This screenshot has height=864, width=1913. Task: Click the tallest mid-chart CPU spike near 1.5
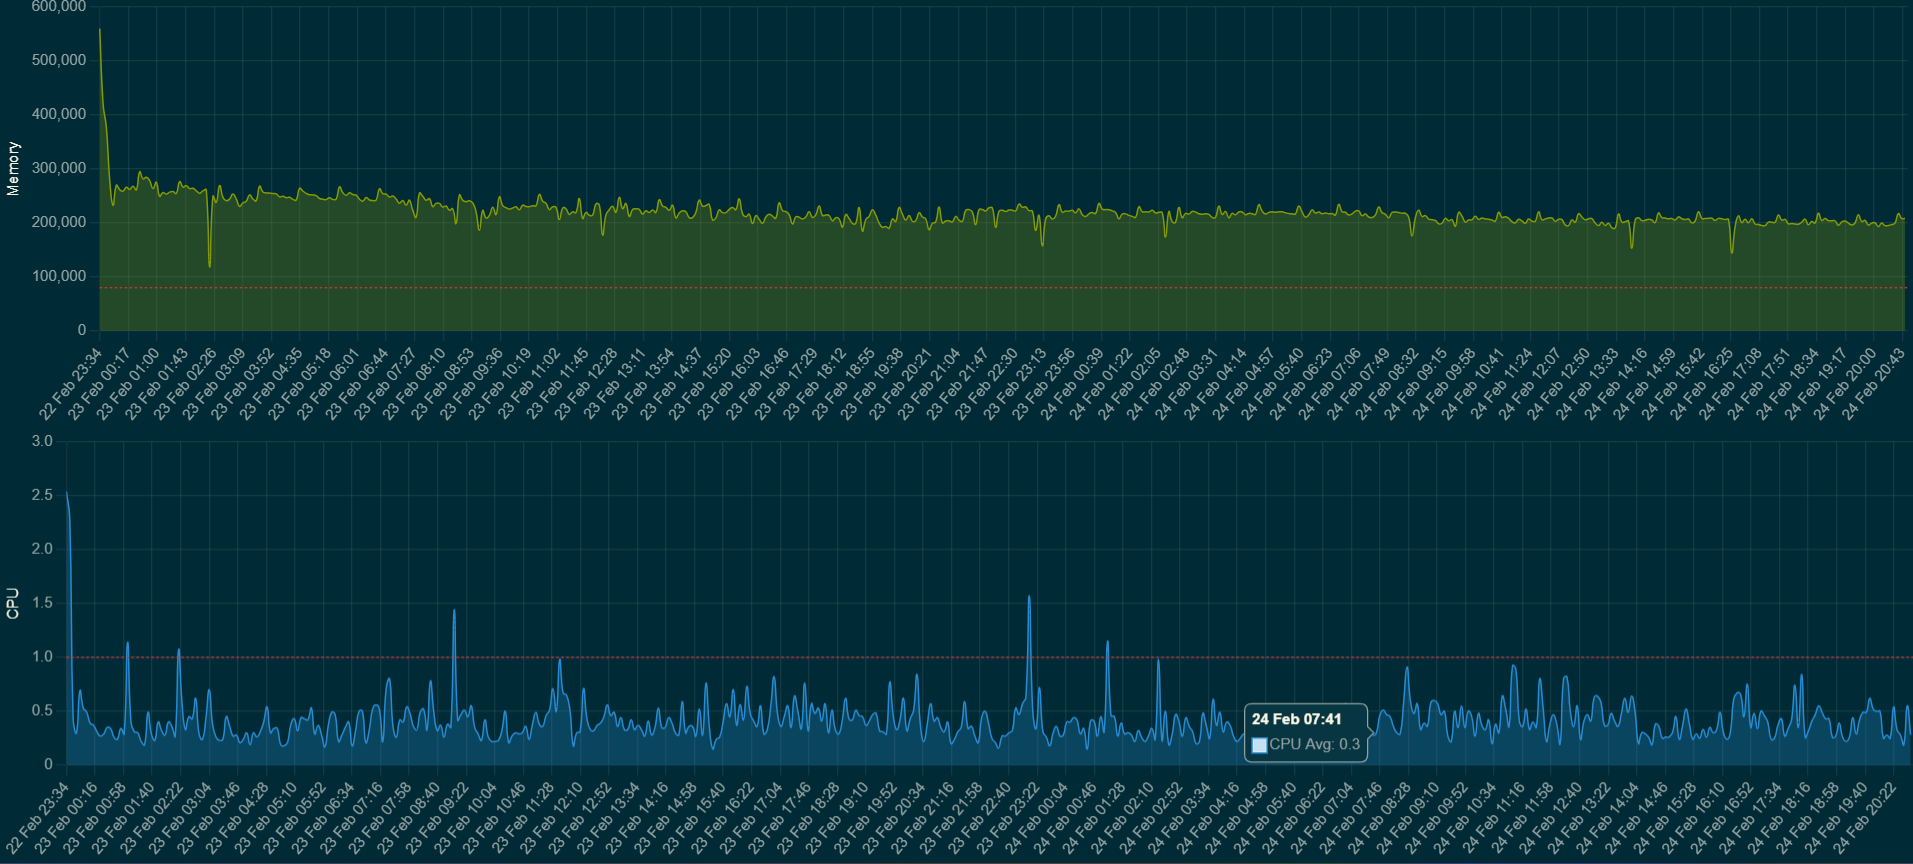click(x=1029, y=598)
